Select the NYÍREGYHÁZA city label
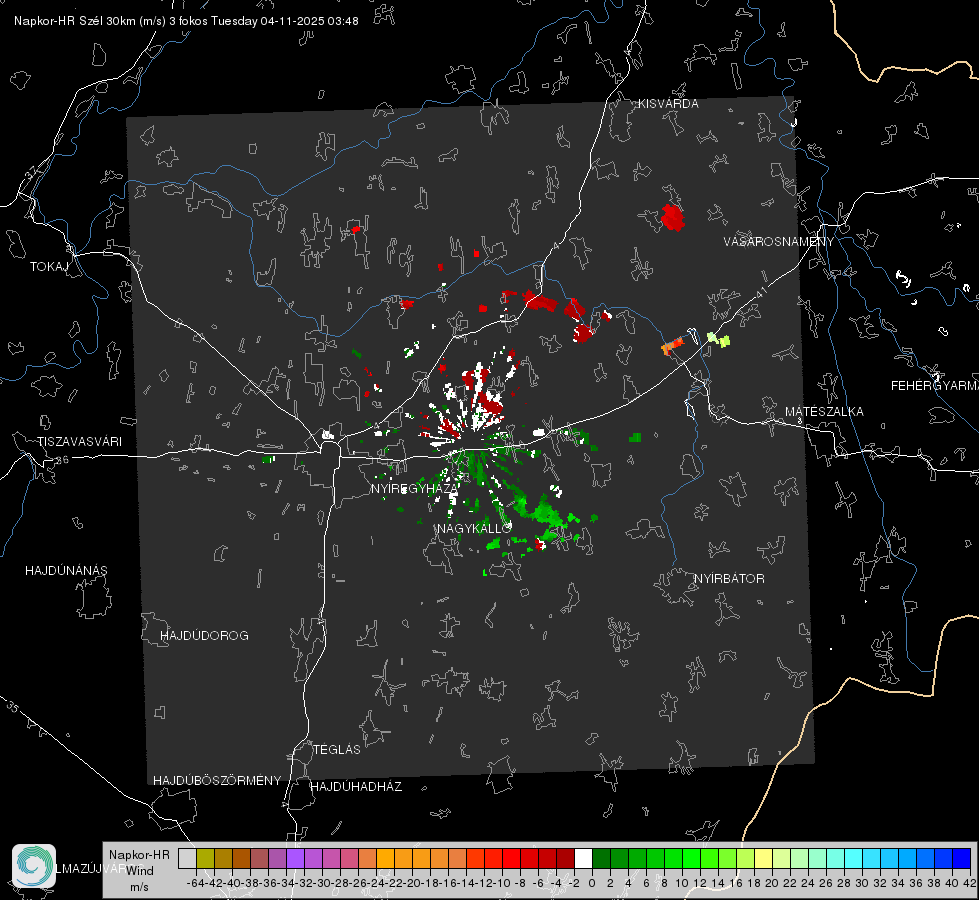The image size is (979, 900). [x=415, y=489]
